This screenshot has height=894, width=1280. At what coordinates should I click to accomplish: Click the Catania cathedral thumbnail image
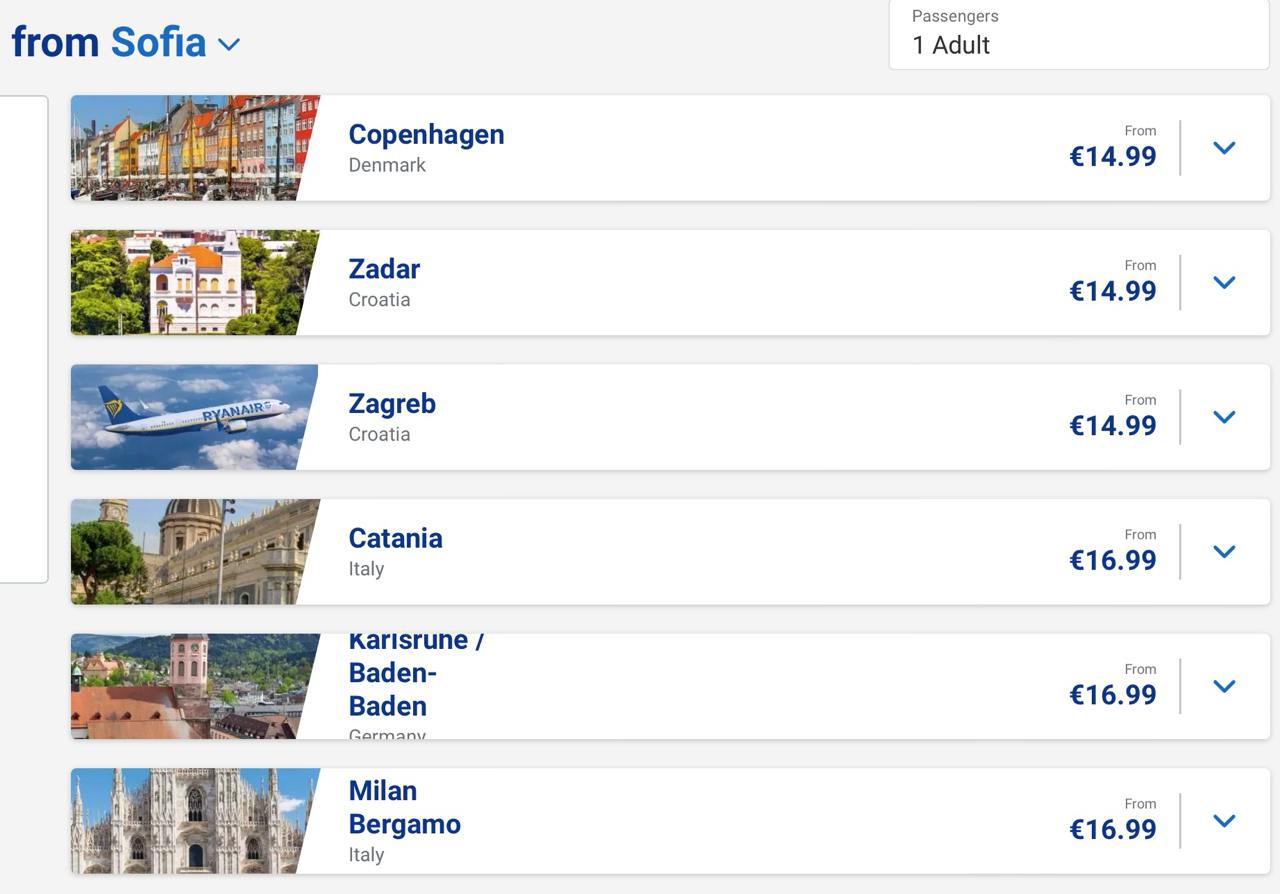click(190, 552)
